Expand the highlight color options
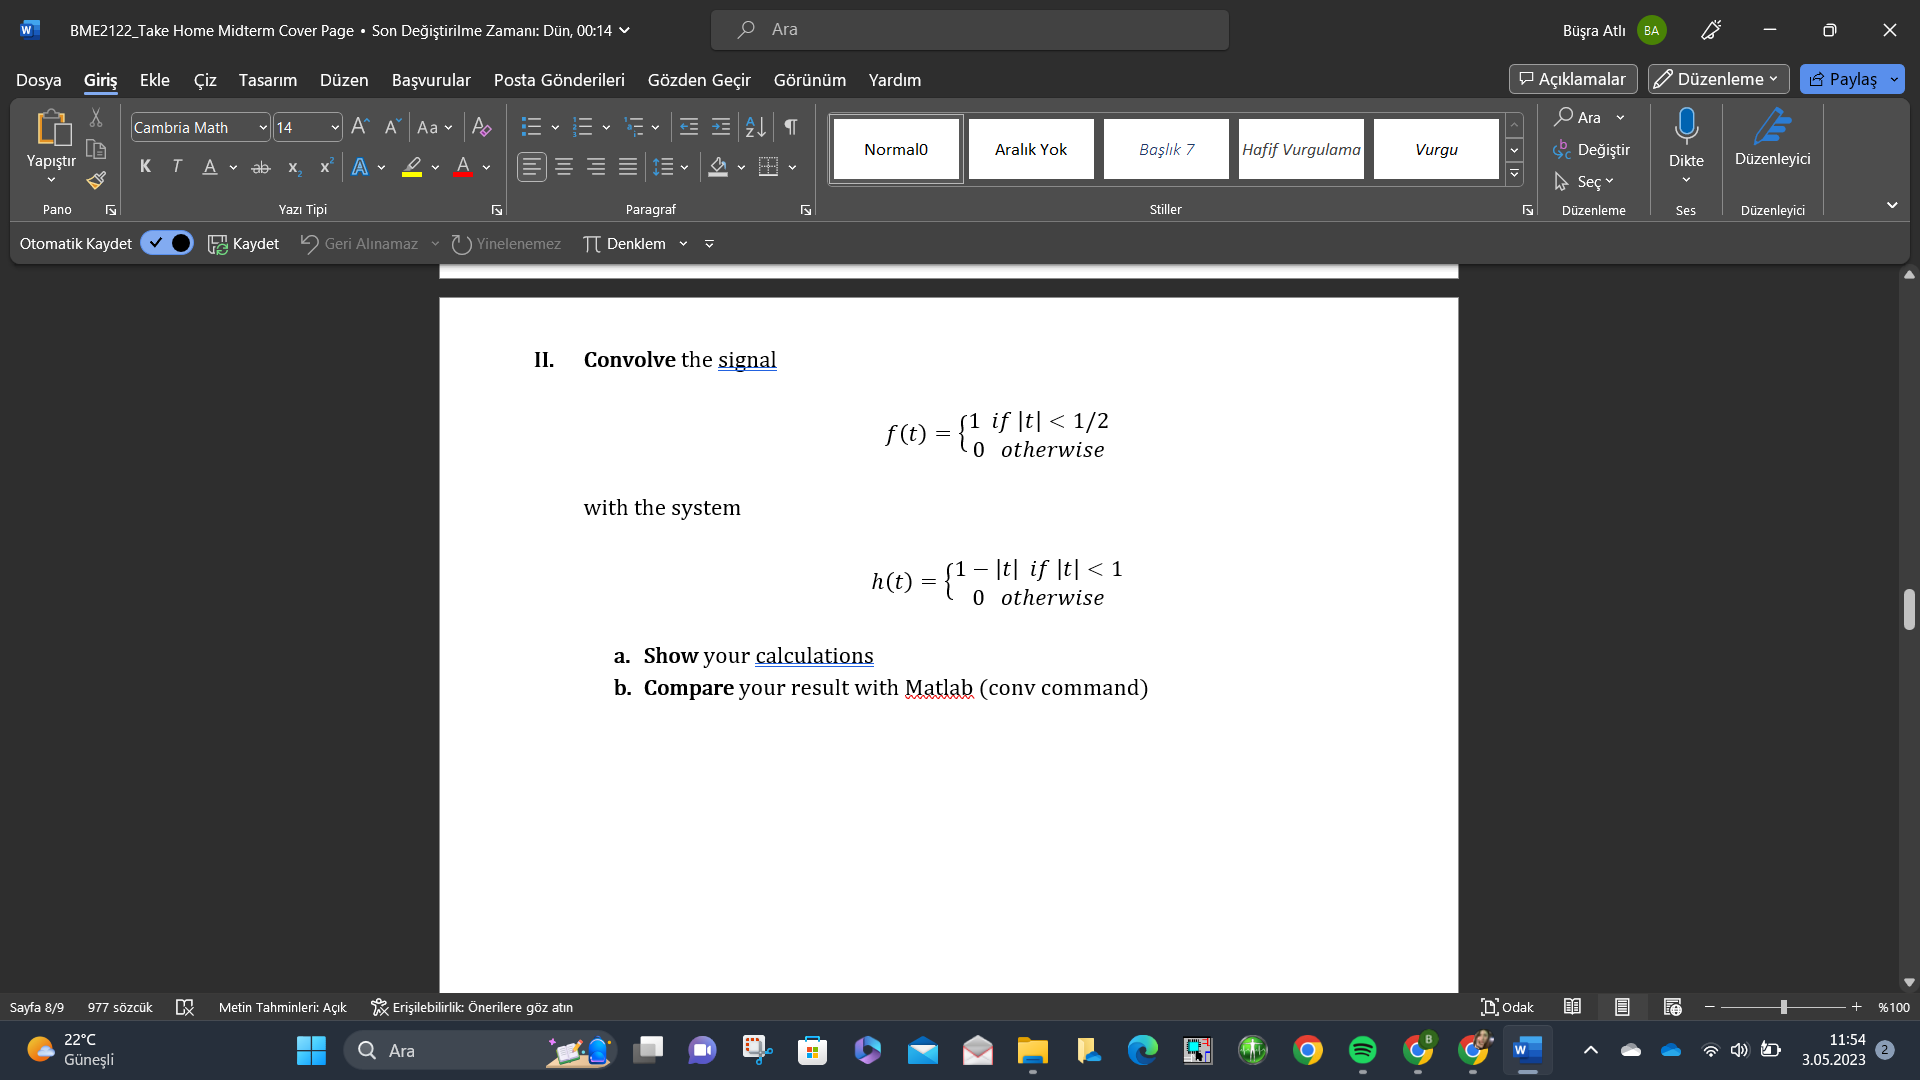 (435, 167)
